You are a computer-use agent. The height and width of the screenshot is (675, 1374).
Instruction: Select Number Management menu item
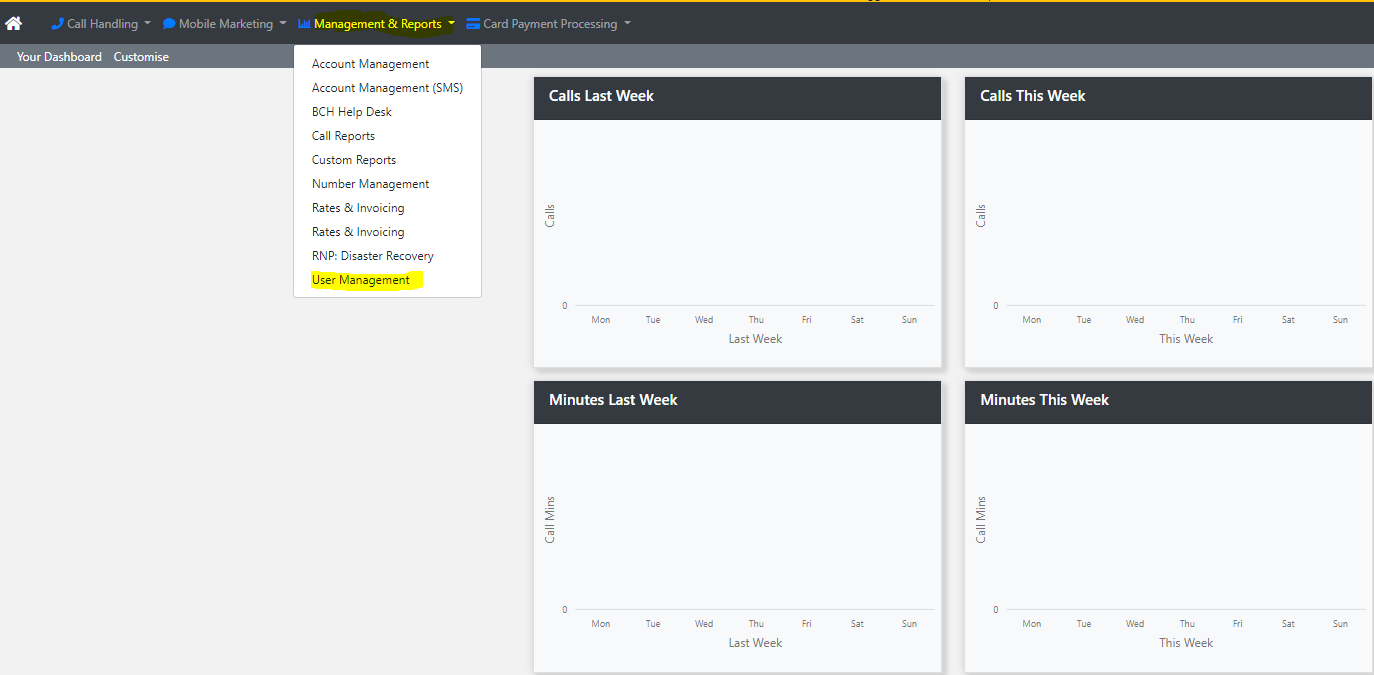[370, 184]
